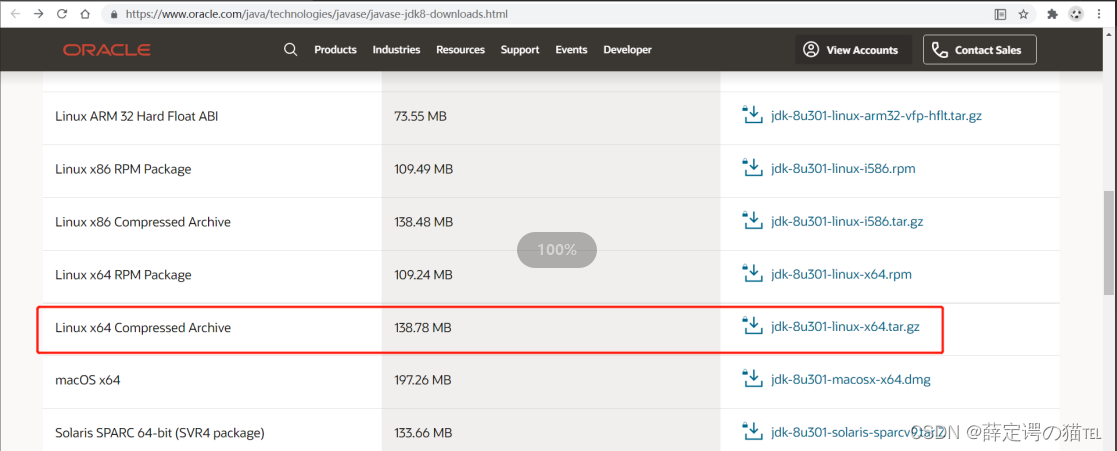Download jdk-8u301-linux-i586.tar.gz link
Image resolution: width=1117 pixels, height=451 pixels.
[x=847, y=222]
